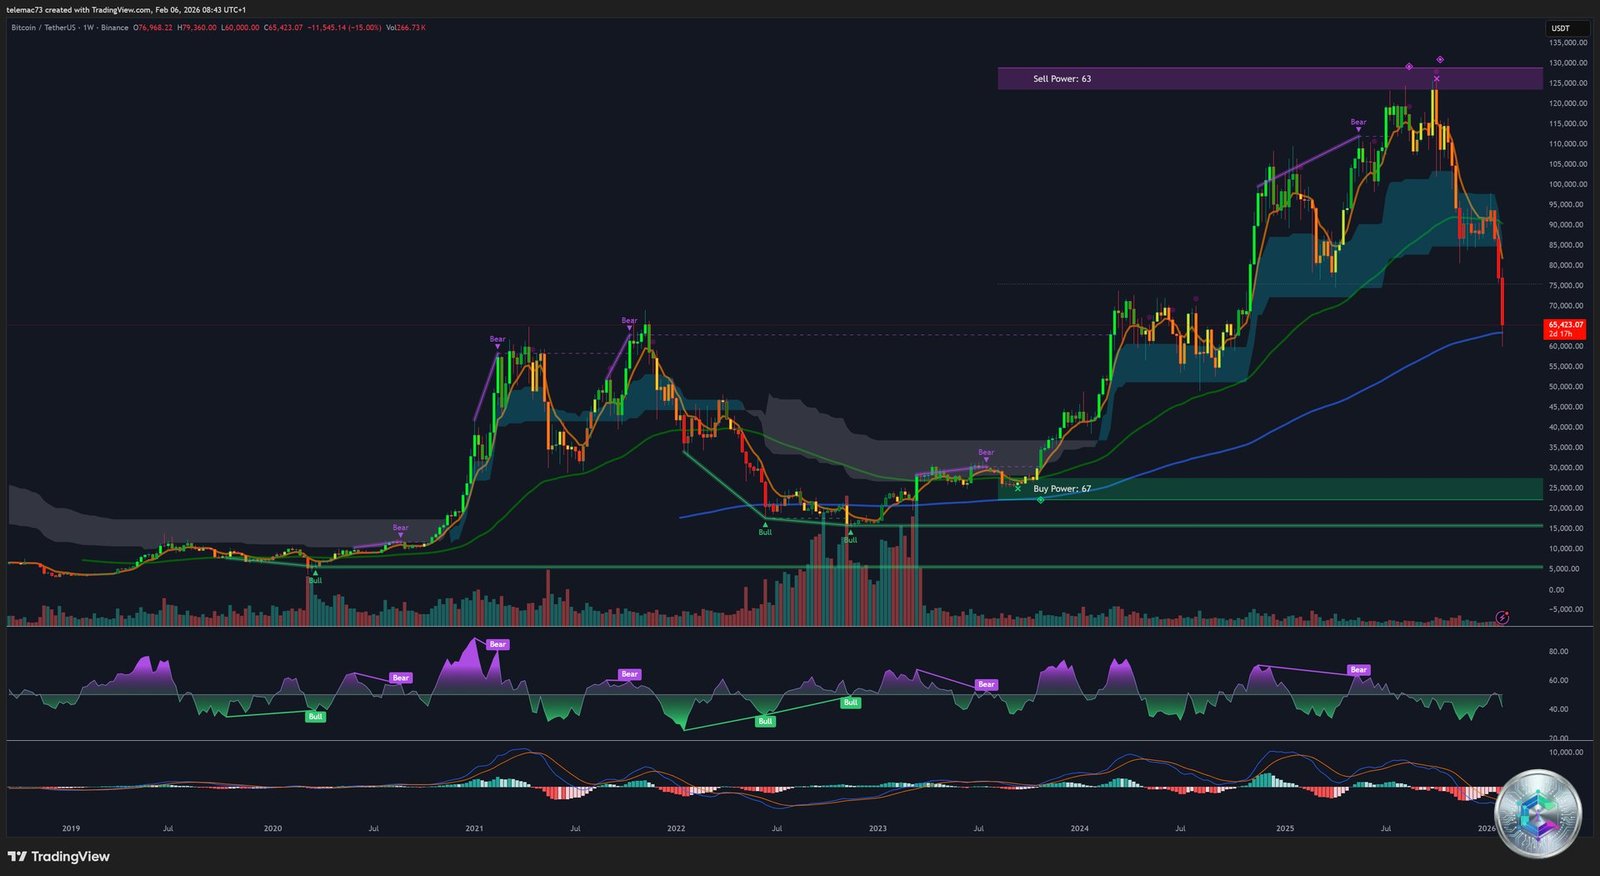1600x876 pixels.
Task: Click the purple X marker in the Sell Power zone
Action: tap(1437, 79)
